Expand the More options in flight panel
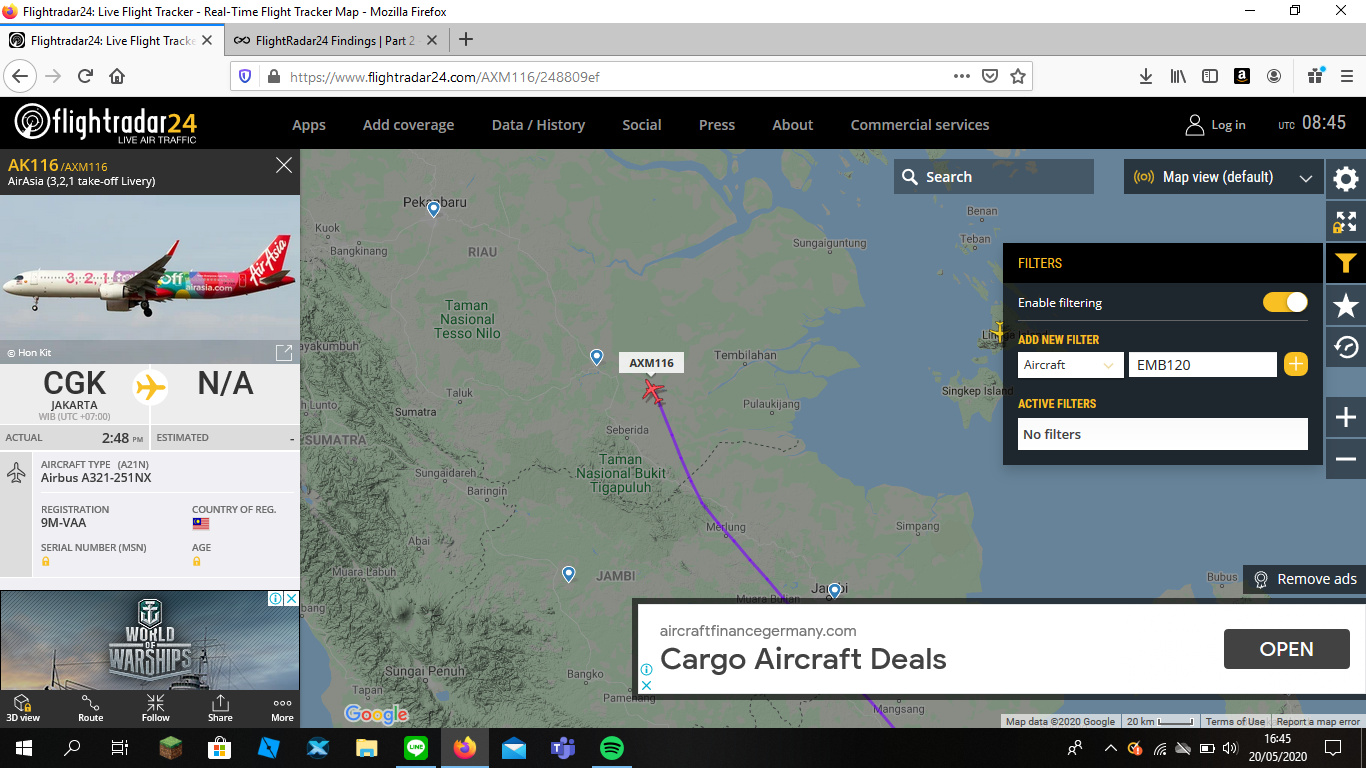 [x=283, y=708]
